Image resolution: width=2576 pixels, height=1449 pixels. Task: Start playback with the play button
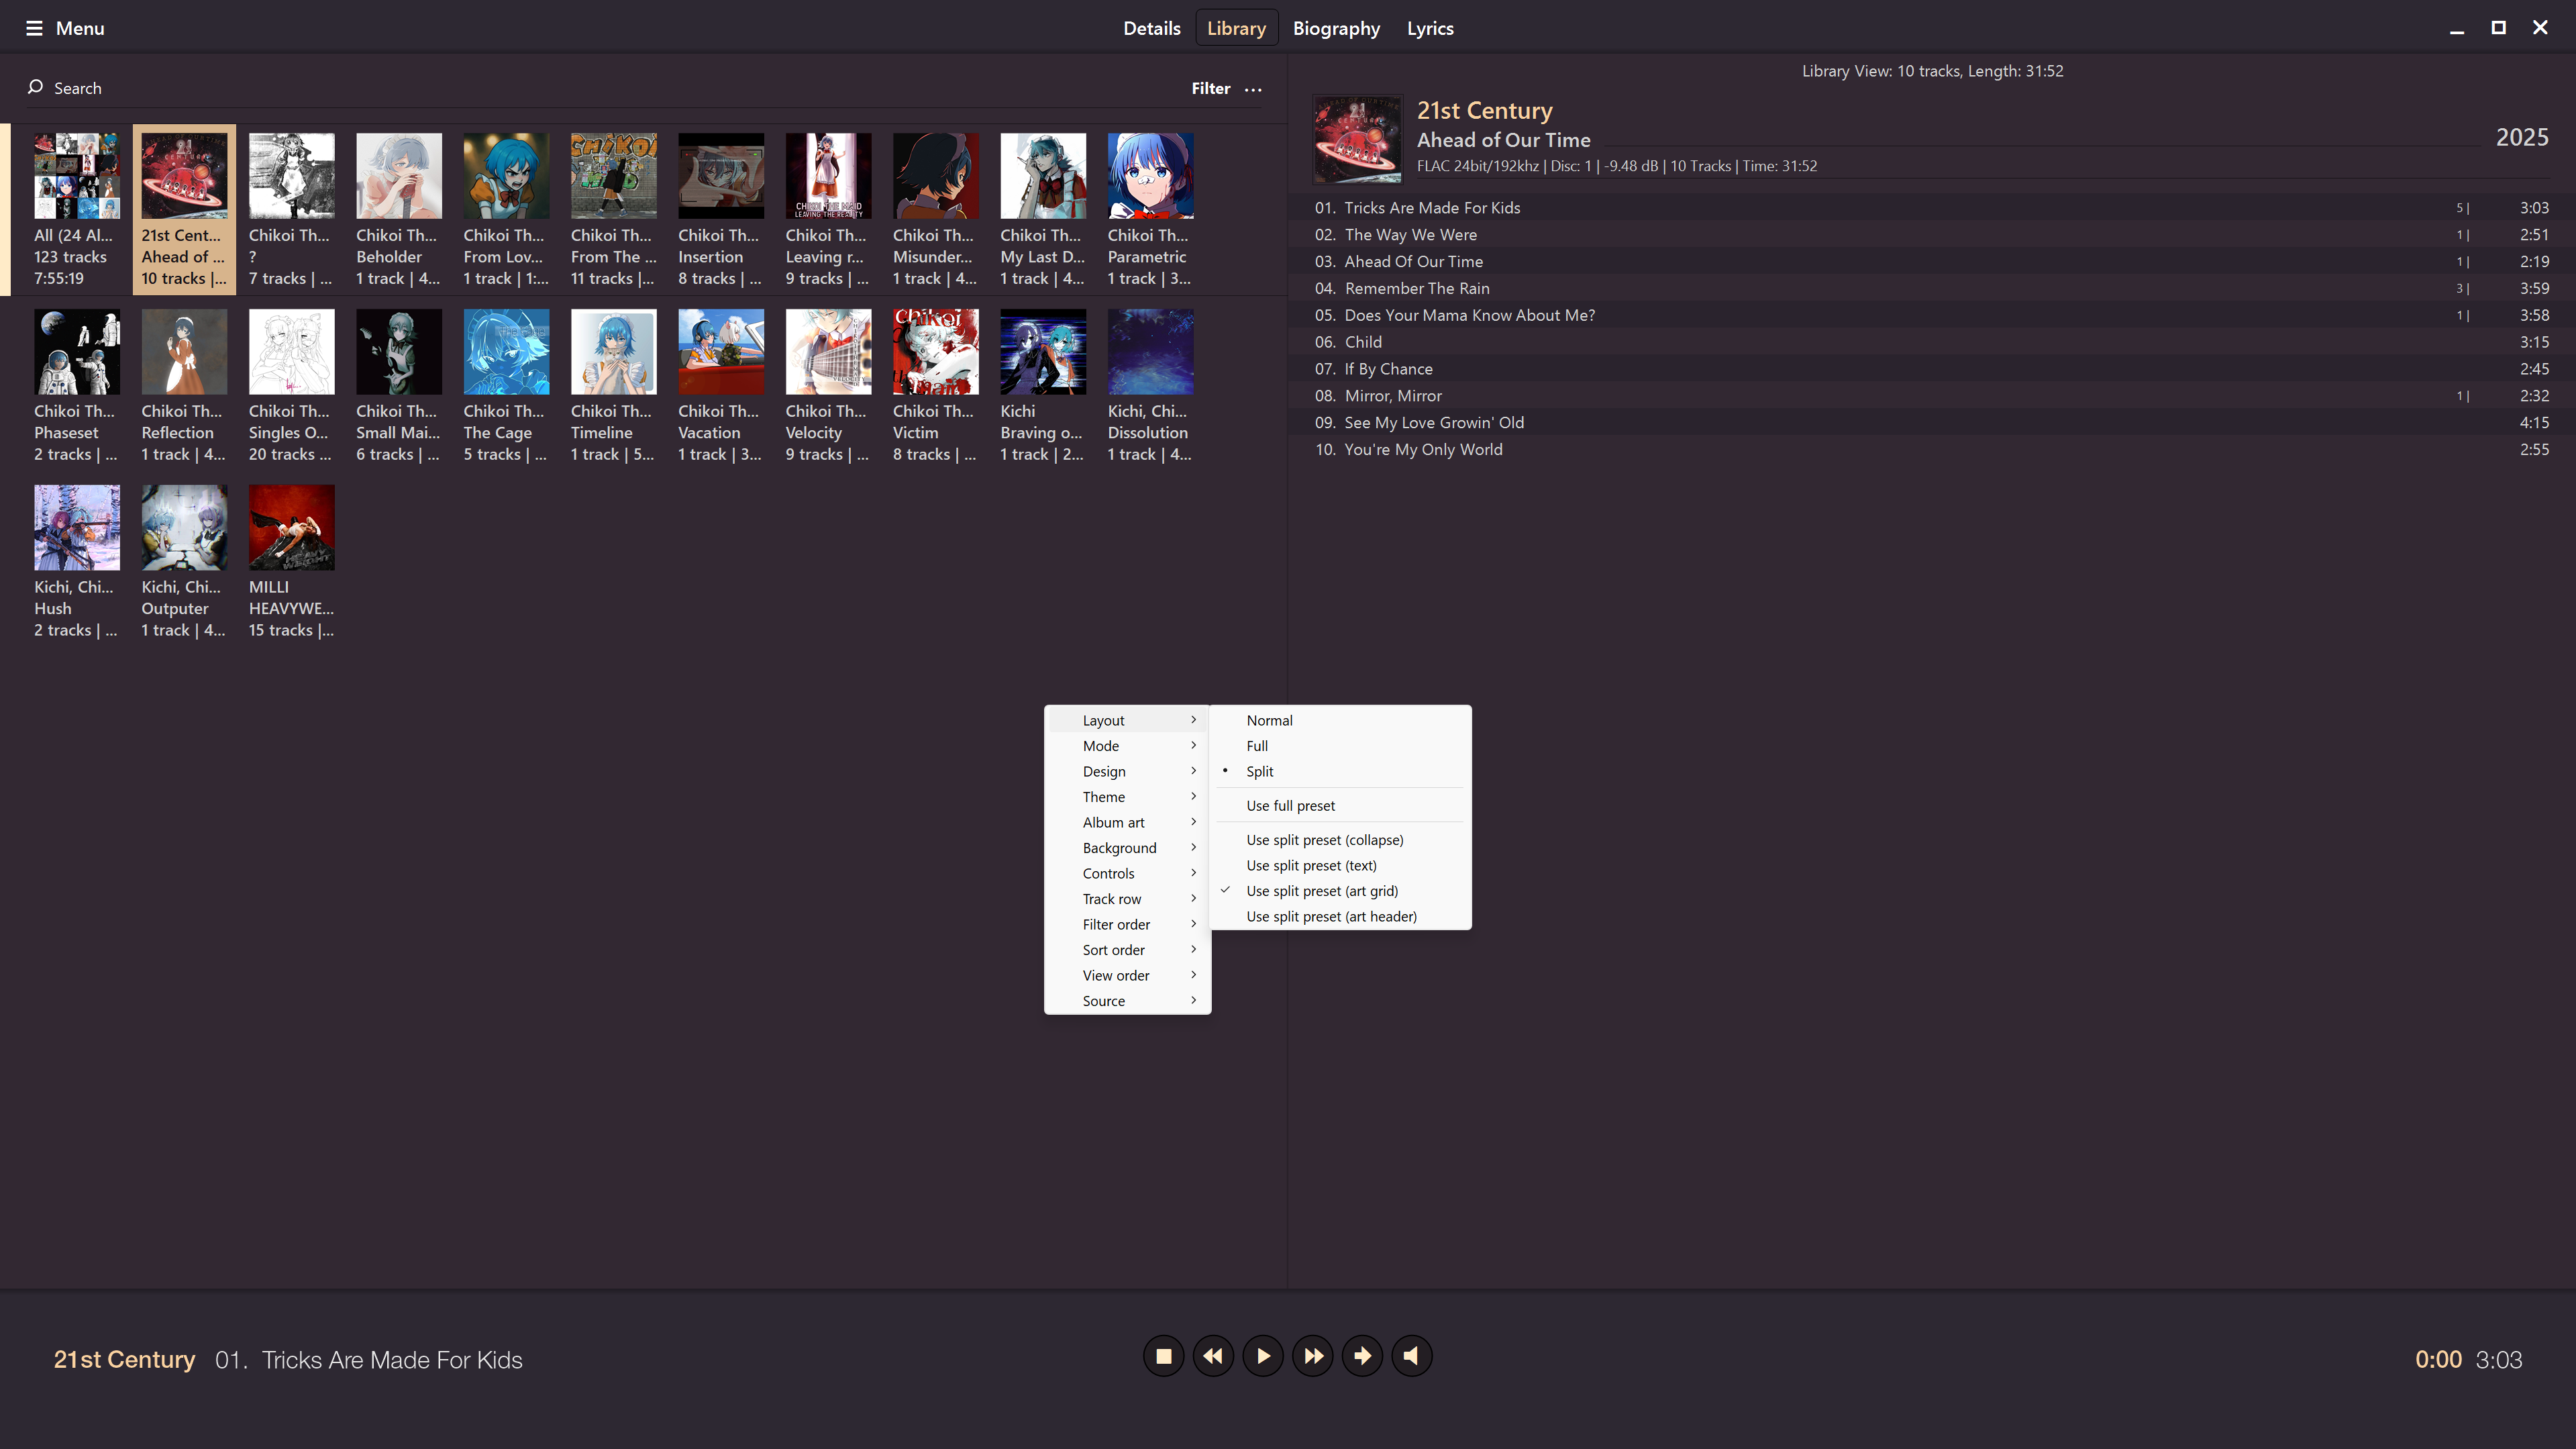pos(1263,1357)
